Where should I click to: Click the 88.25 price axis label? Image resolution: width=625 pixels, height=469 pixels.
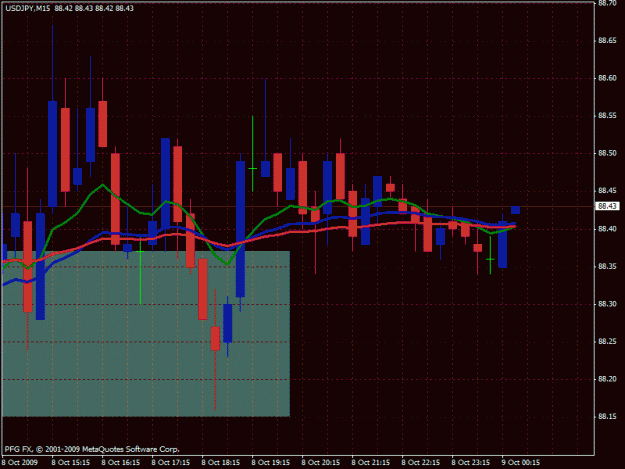(607, 342)
